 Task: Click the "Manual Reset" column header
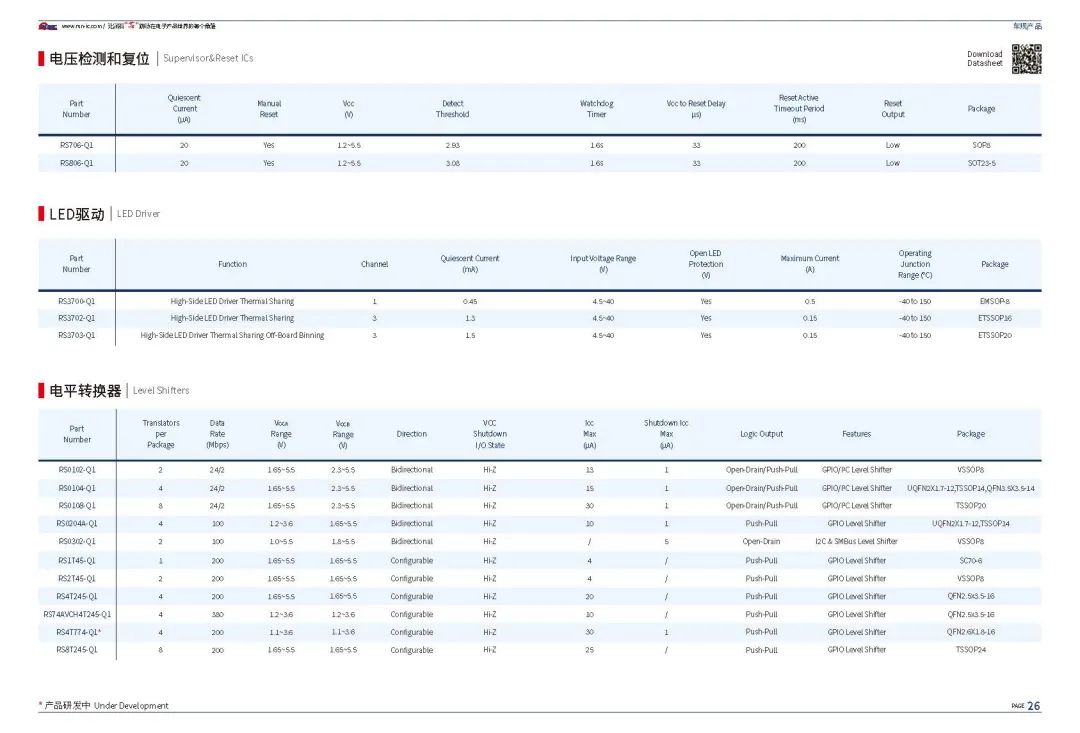pos(269,109)
